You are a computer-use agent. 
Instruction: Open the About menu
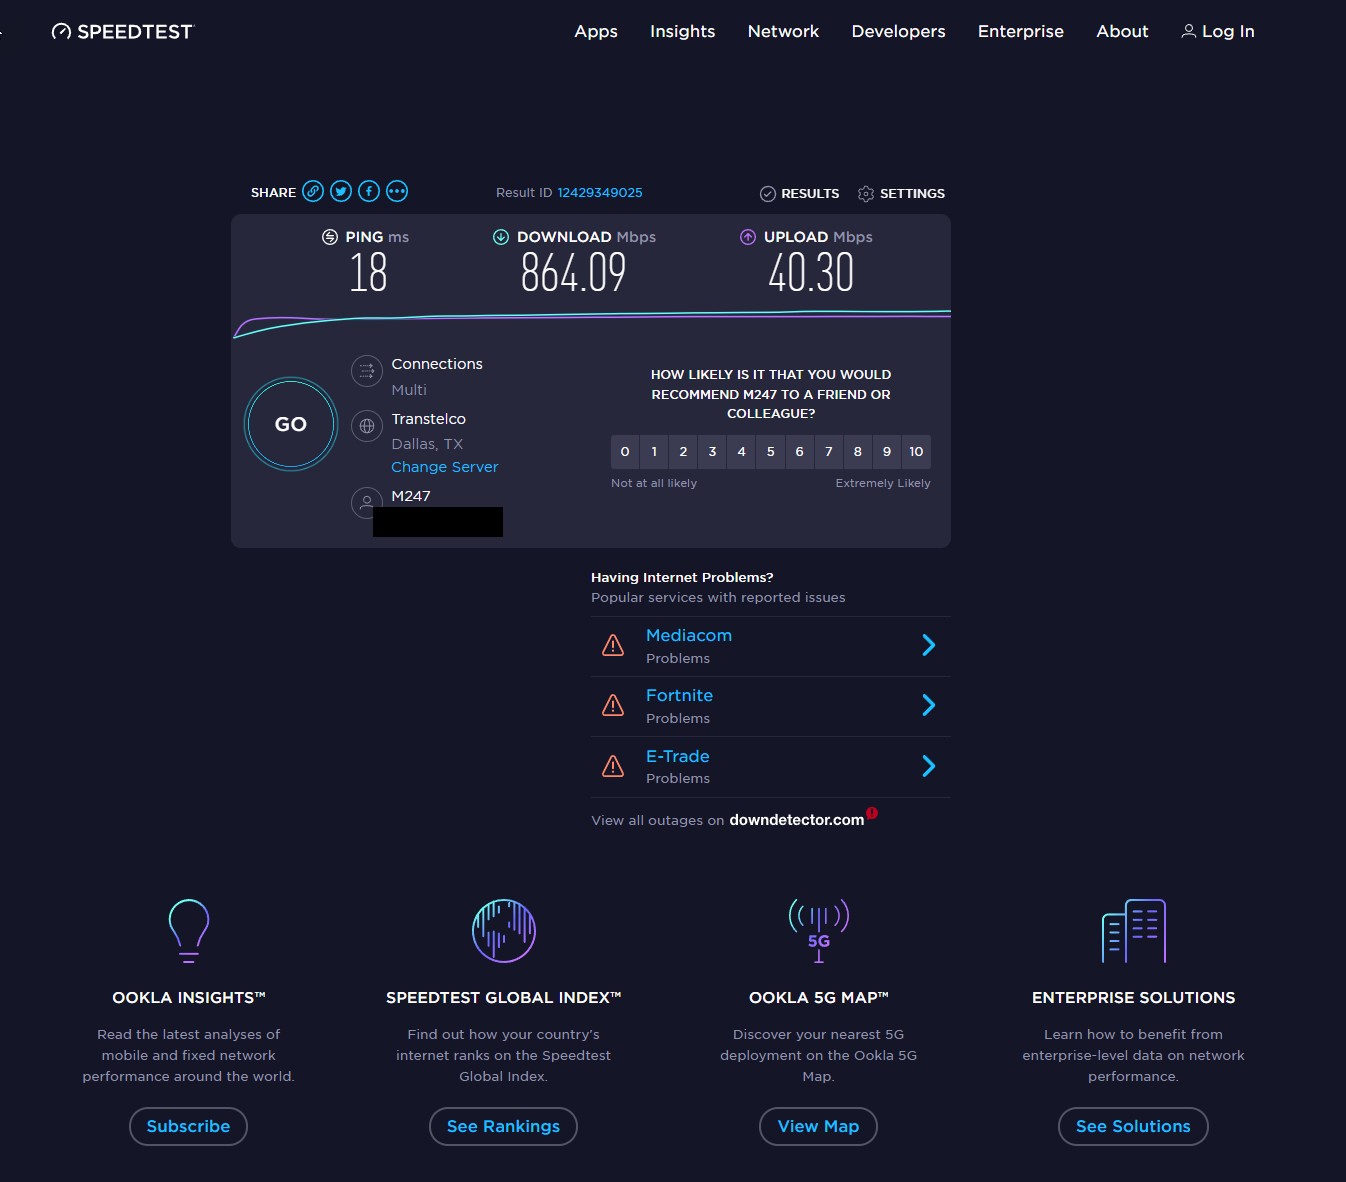tap(1122, 31)
